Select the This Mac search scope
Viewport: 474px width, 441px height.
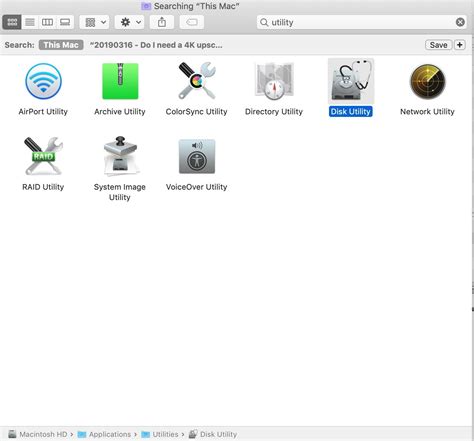(x=61, y=45)
